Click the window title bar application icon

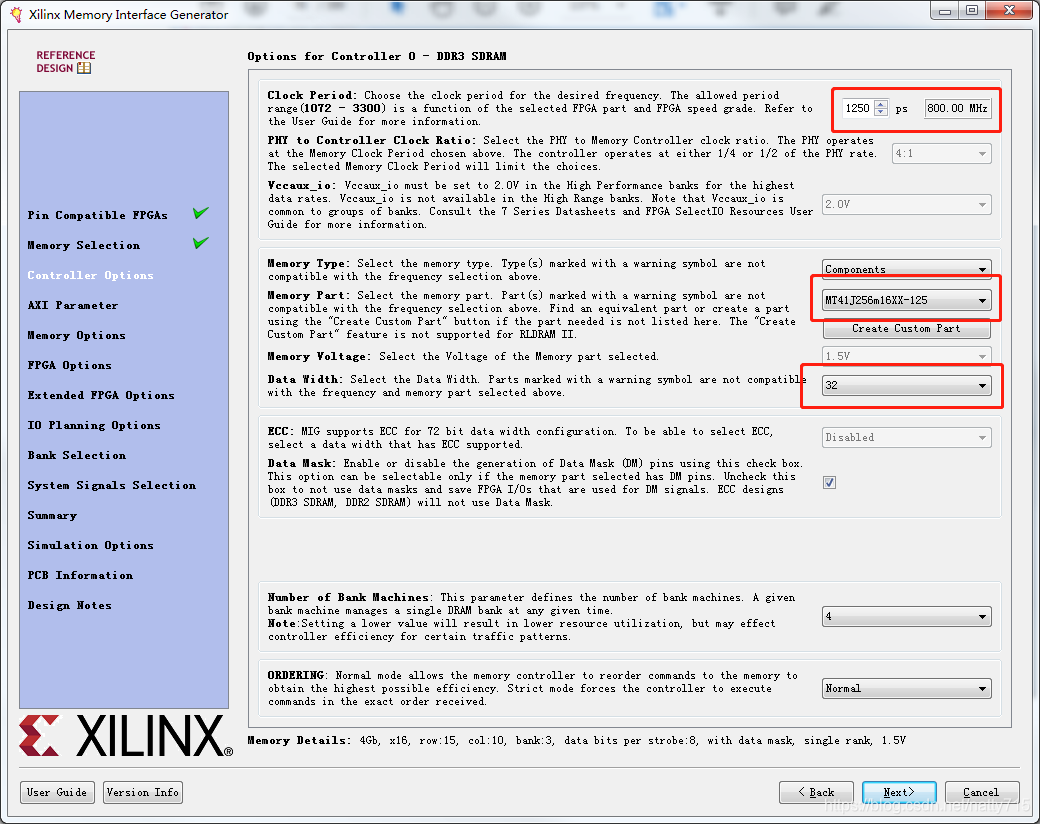[17, 14]
